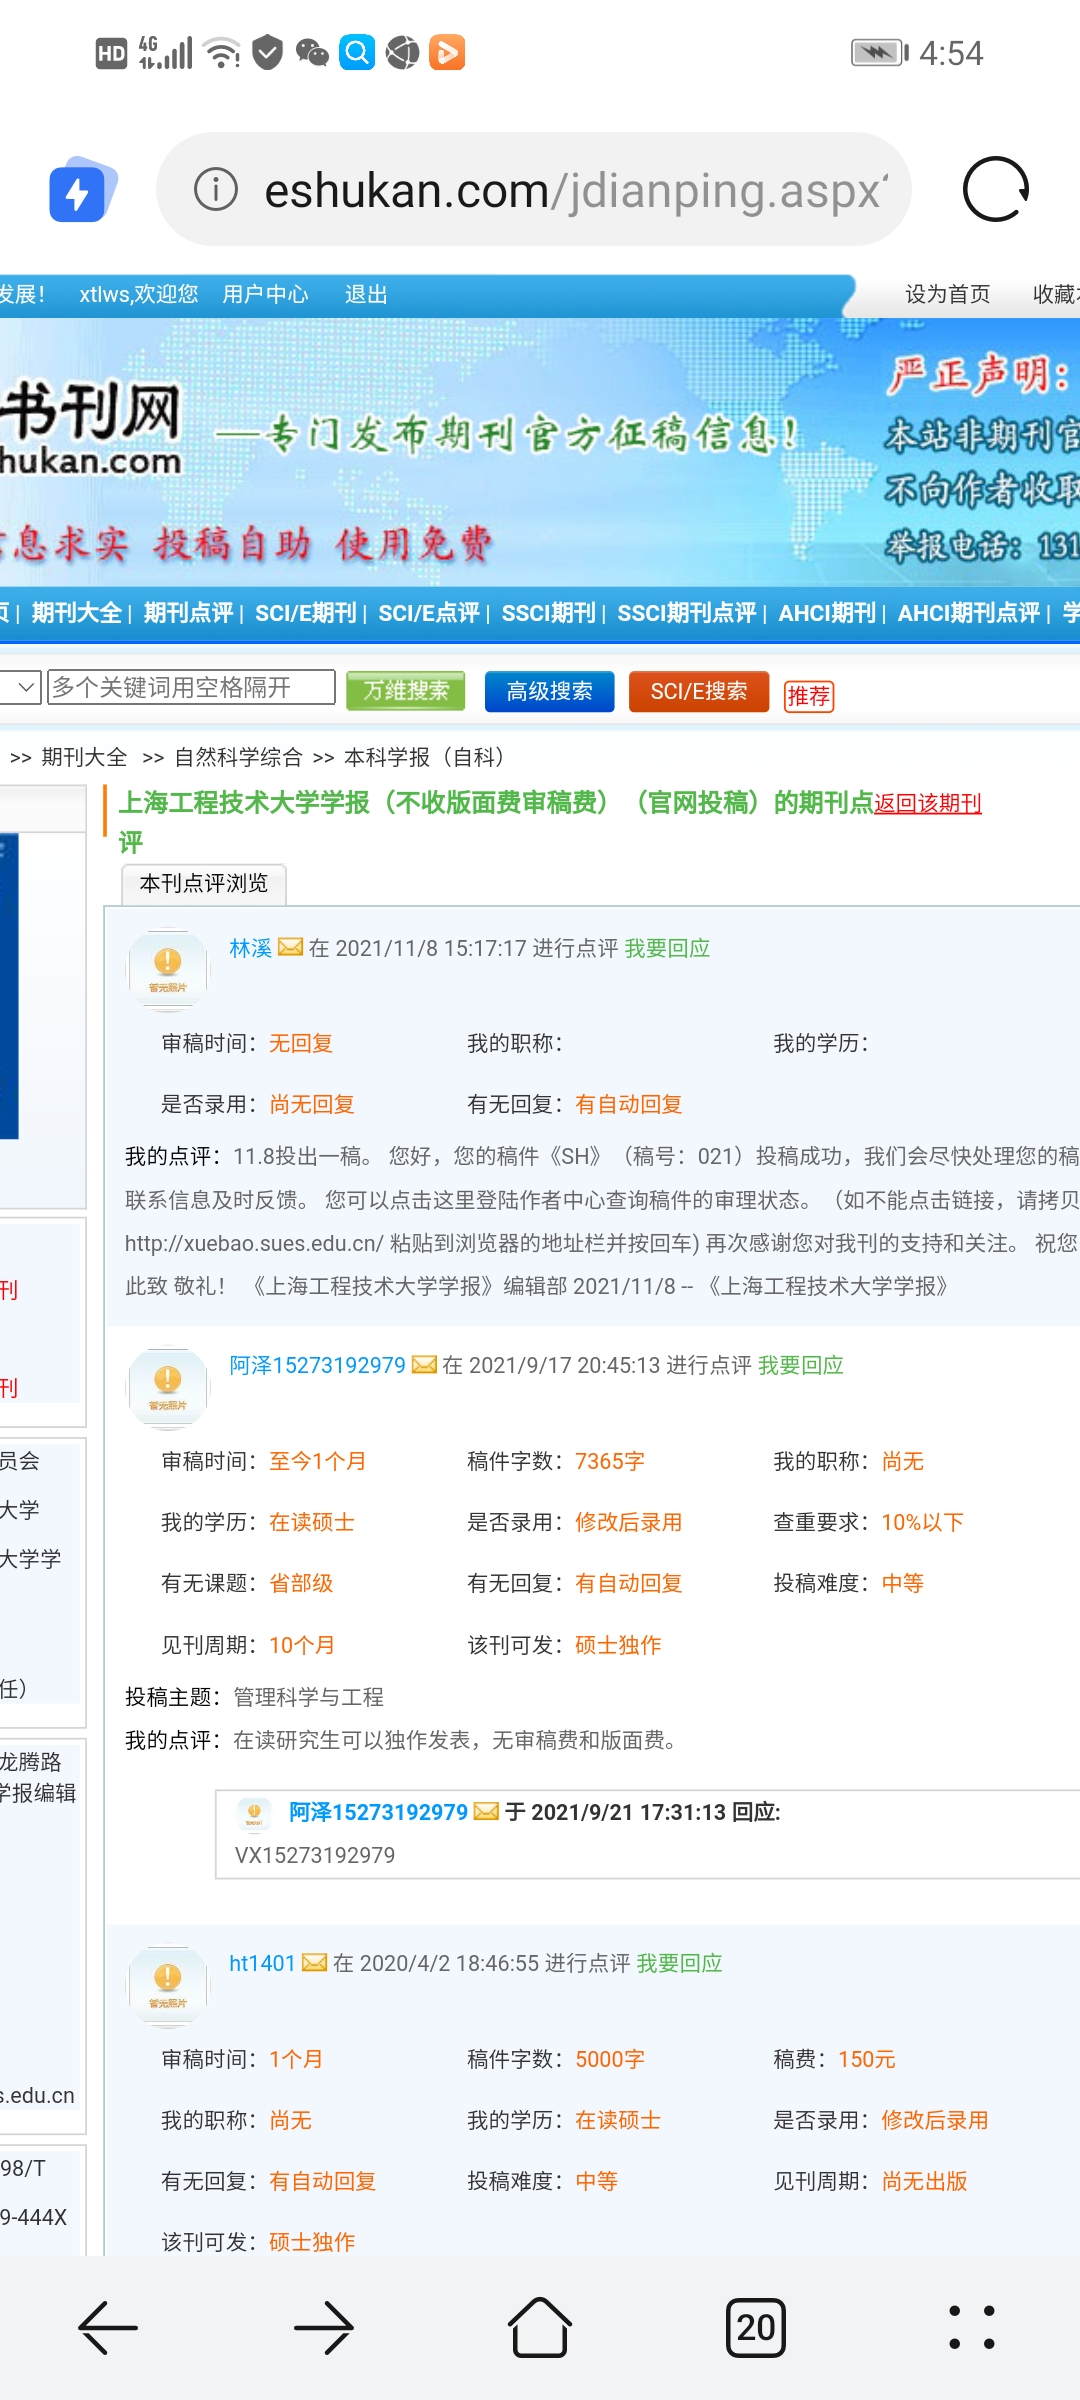Viewport: 1080px width, 2400px height.
Task: Focus the keyword search input field
Action: (191, 687)
